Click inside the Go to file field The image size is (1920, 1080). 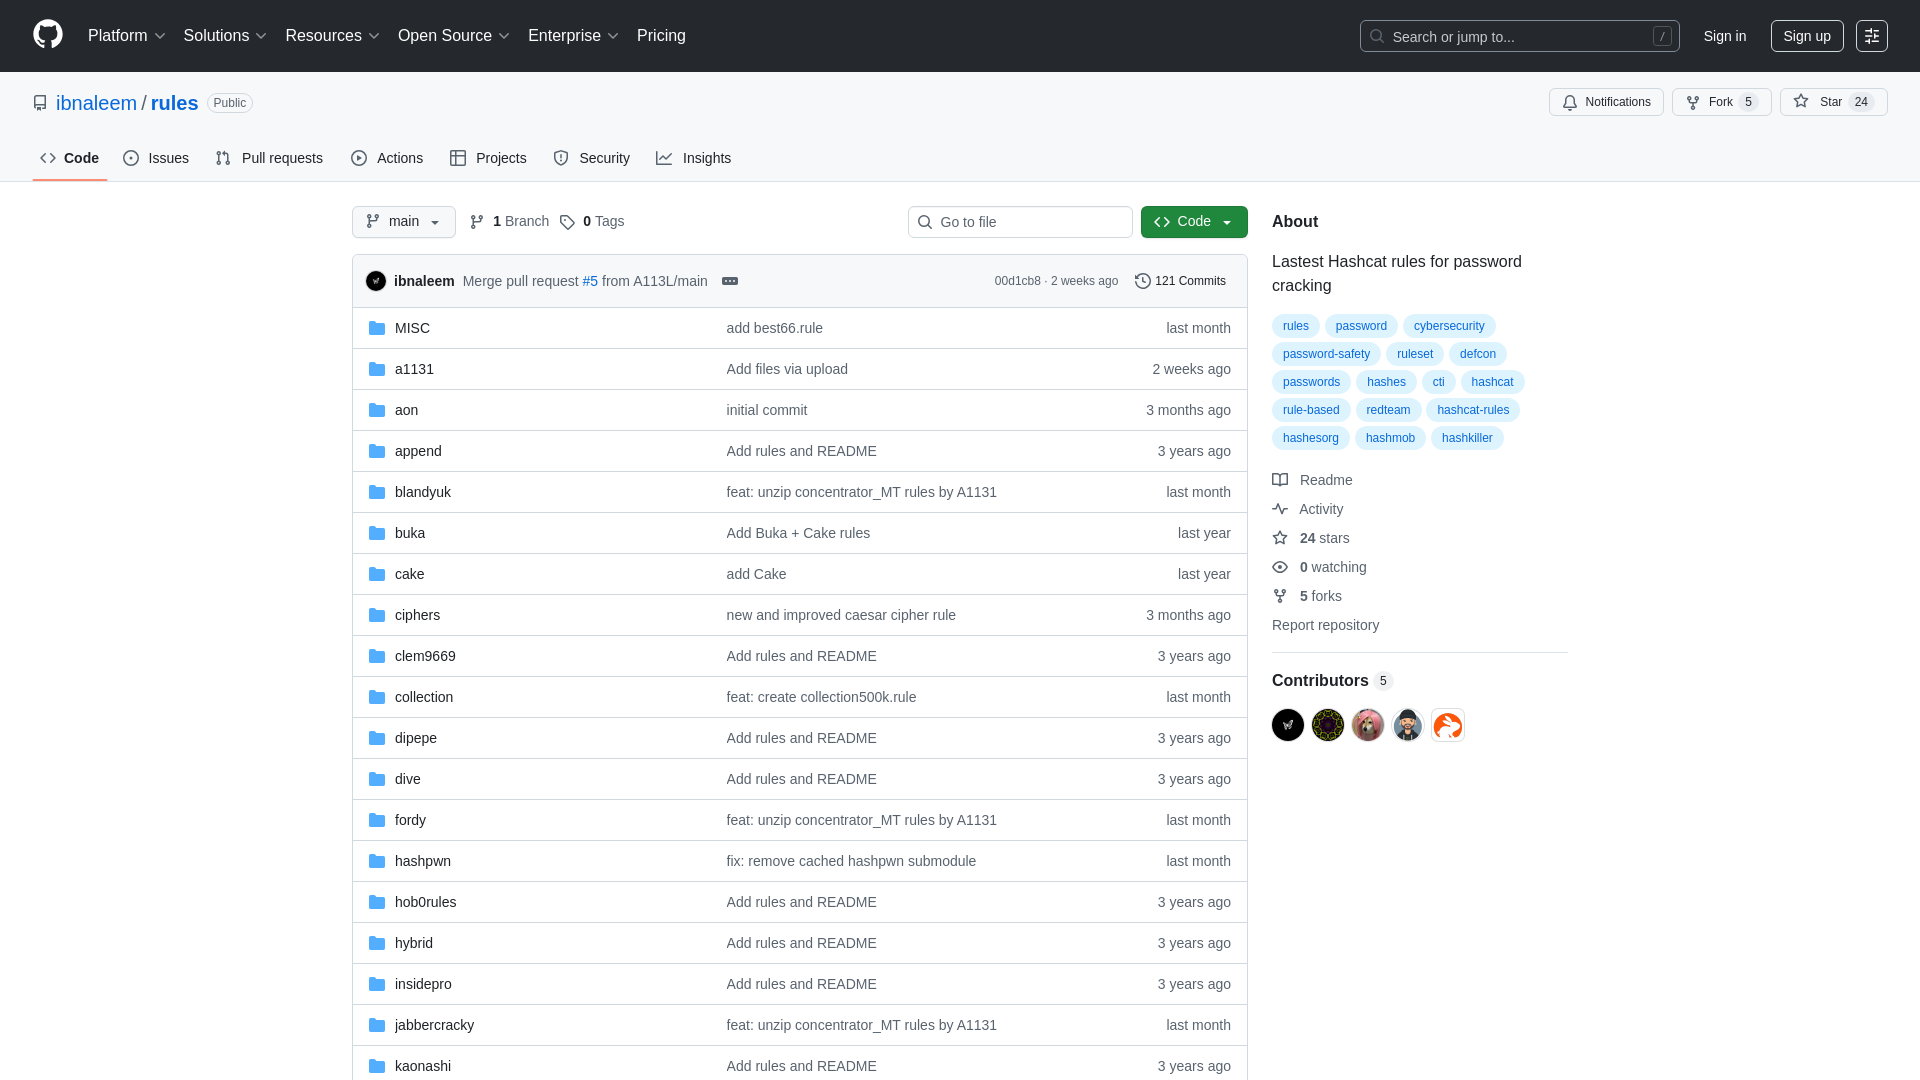1020,222
